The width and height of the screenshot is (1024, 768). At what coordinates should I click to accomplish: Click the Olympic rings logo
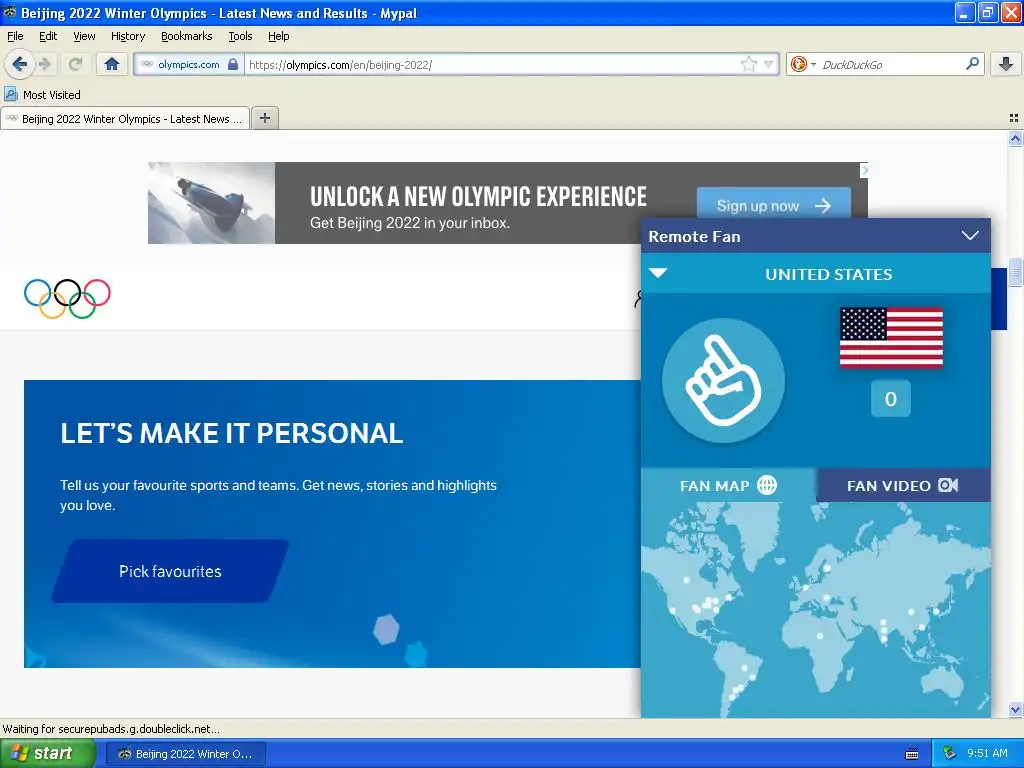(x=67, y=298)
